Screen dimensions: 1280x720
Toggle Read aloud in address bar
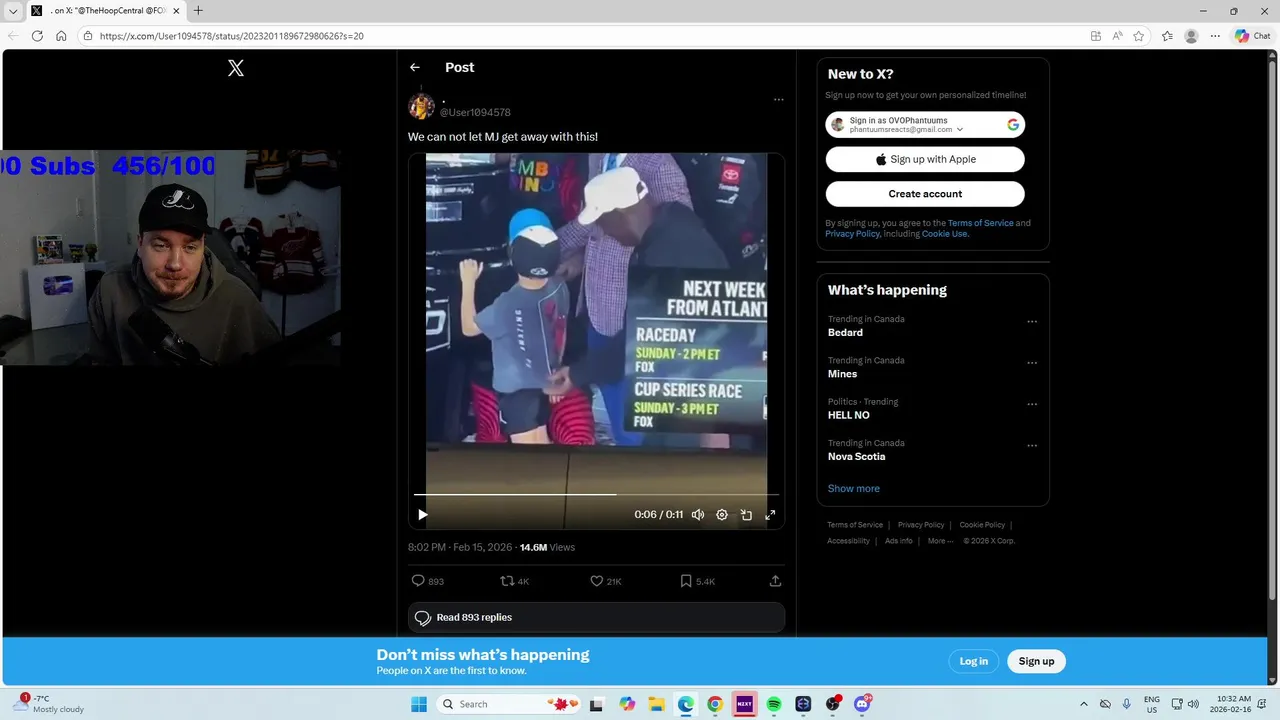(x=1117, y=36)
